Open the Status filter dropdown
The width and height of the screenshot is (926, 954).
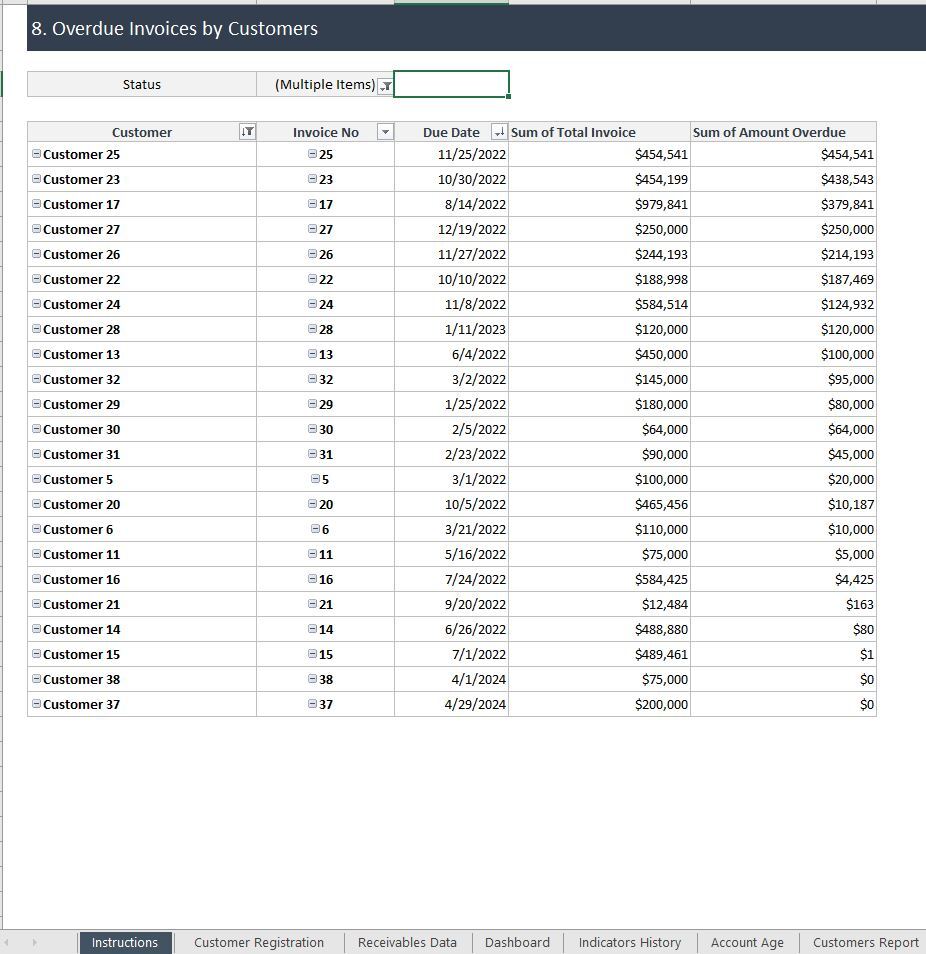pos(386,86)
